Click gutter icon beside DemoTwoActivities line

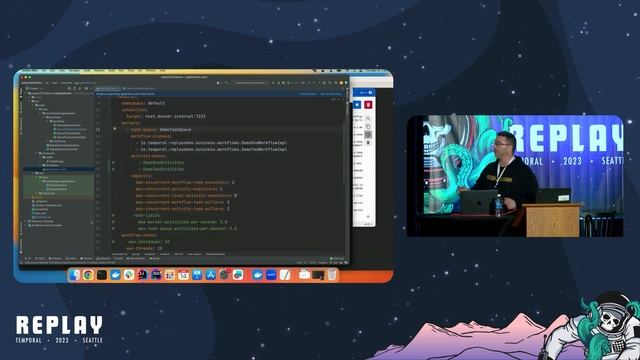[113, 169]
